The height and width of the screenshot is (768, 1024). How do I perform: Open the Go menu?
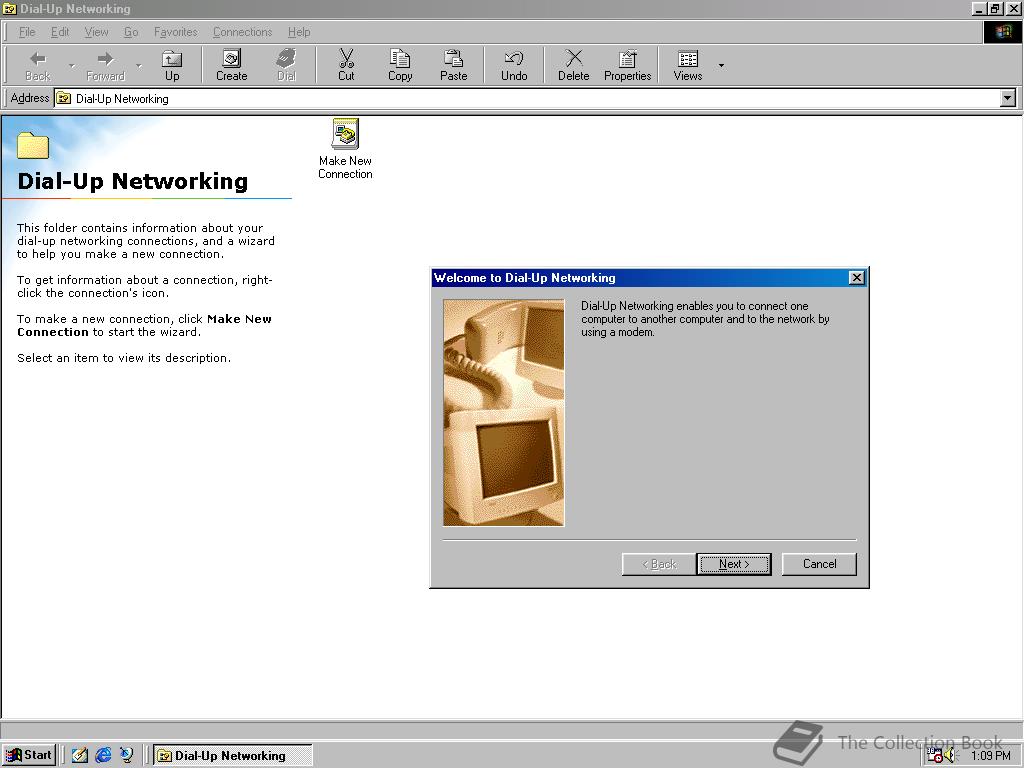pyautogui.click(x=131, y=32)
